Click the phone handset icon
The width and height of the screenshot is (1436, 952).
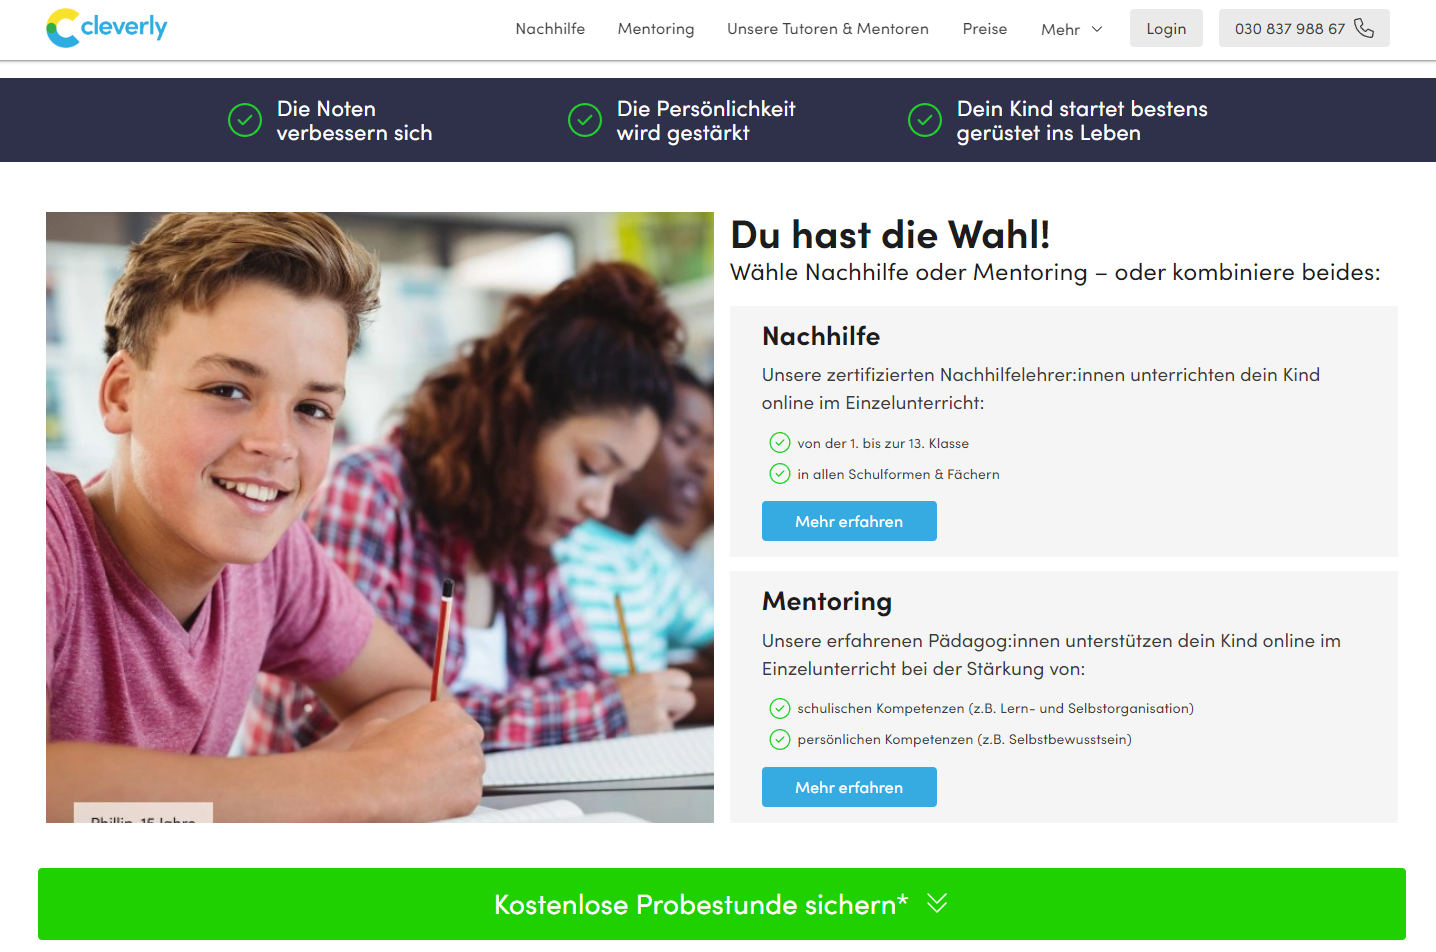point(1364,28)
